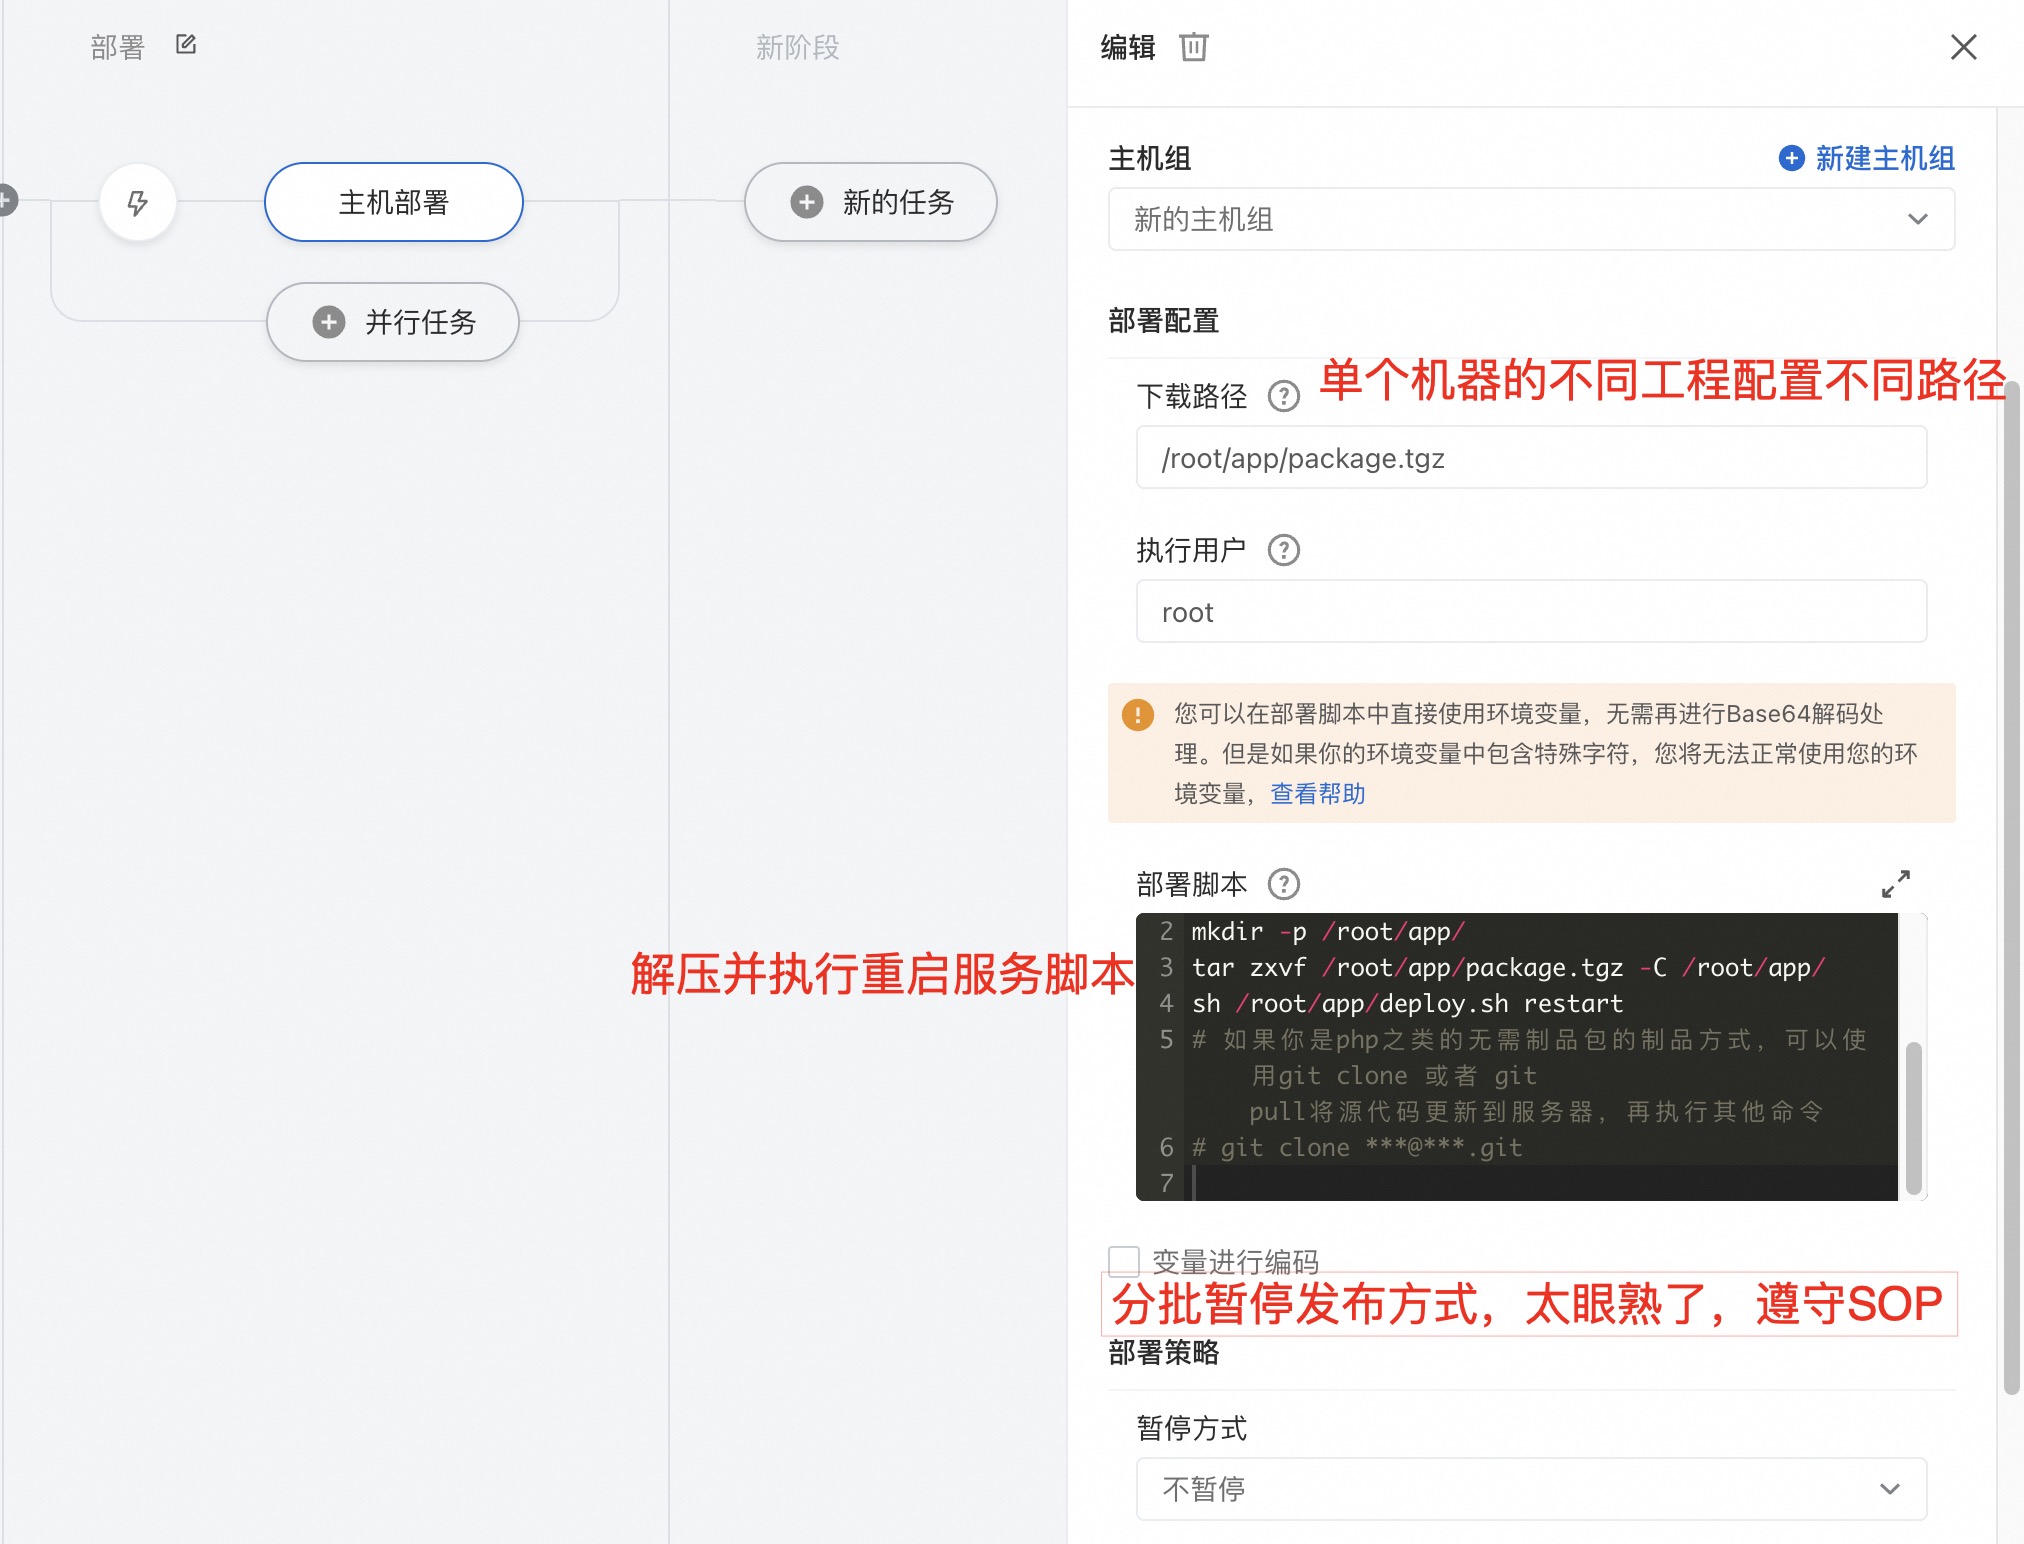Open the 主机组 dropdown
2024x1544 pixels.
tap(1531, 219)
